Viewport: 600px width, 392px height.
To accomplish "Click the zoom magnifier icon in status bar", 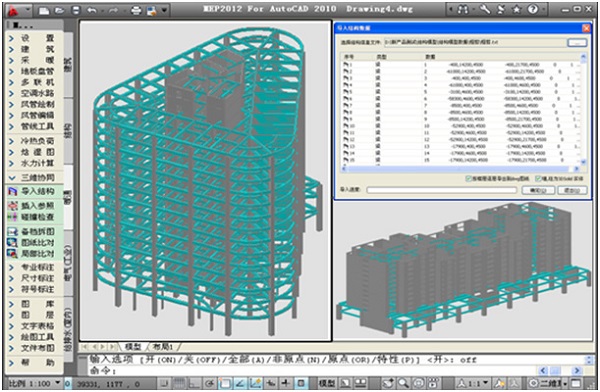I will (x=403, y=383).
